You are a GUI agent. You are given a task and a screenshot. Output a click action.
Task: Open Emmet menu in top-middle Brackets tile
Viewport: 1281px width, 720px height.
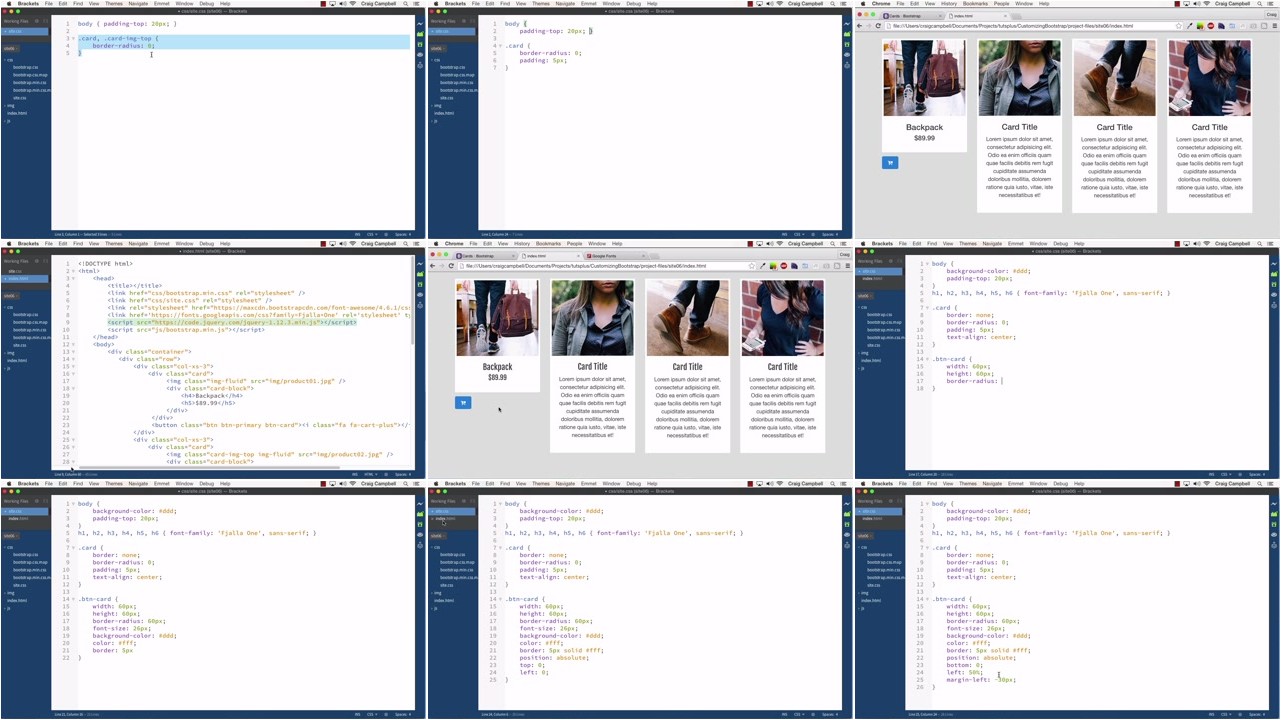tap(588, 4)
